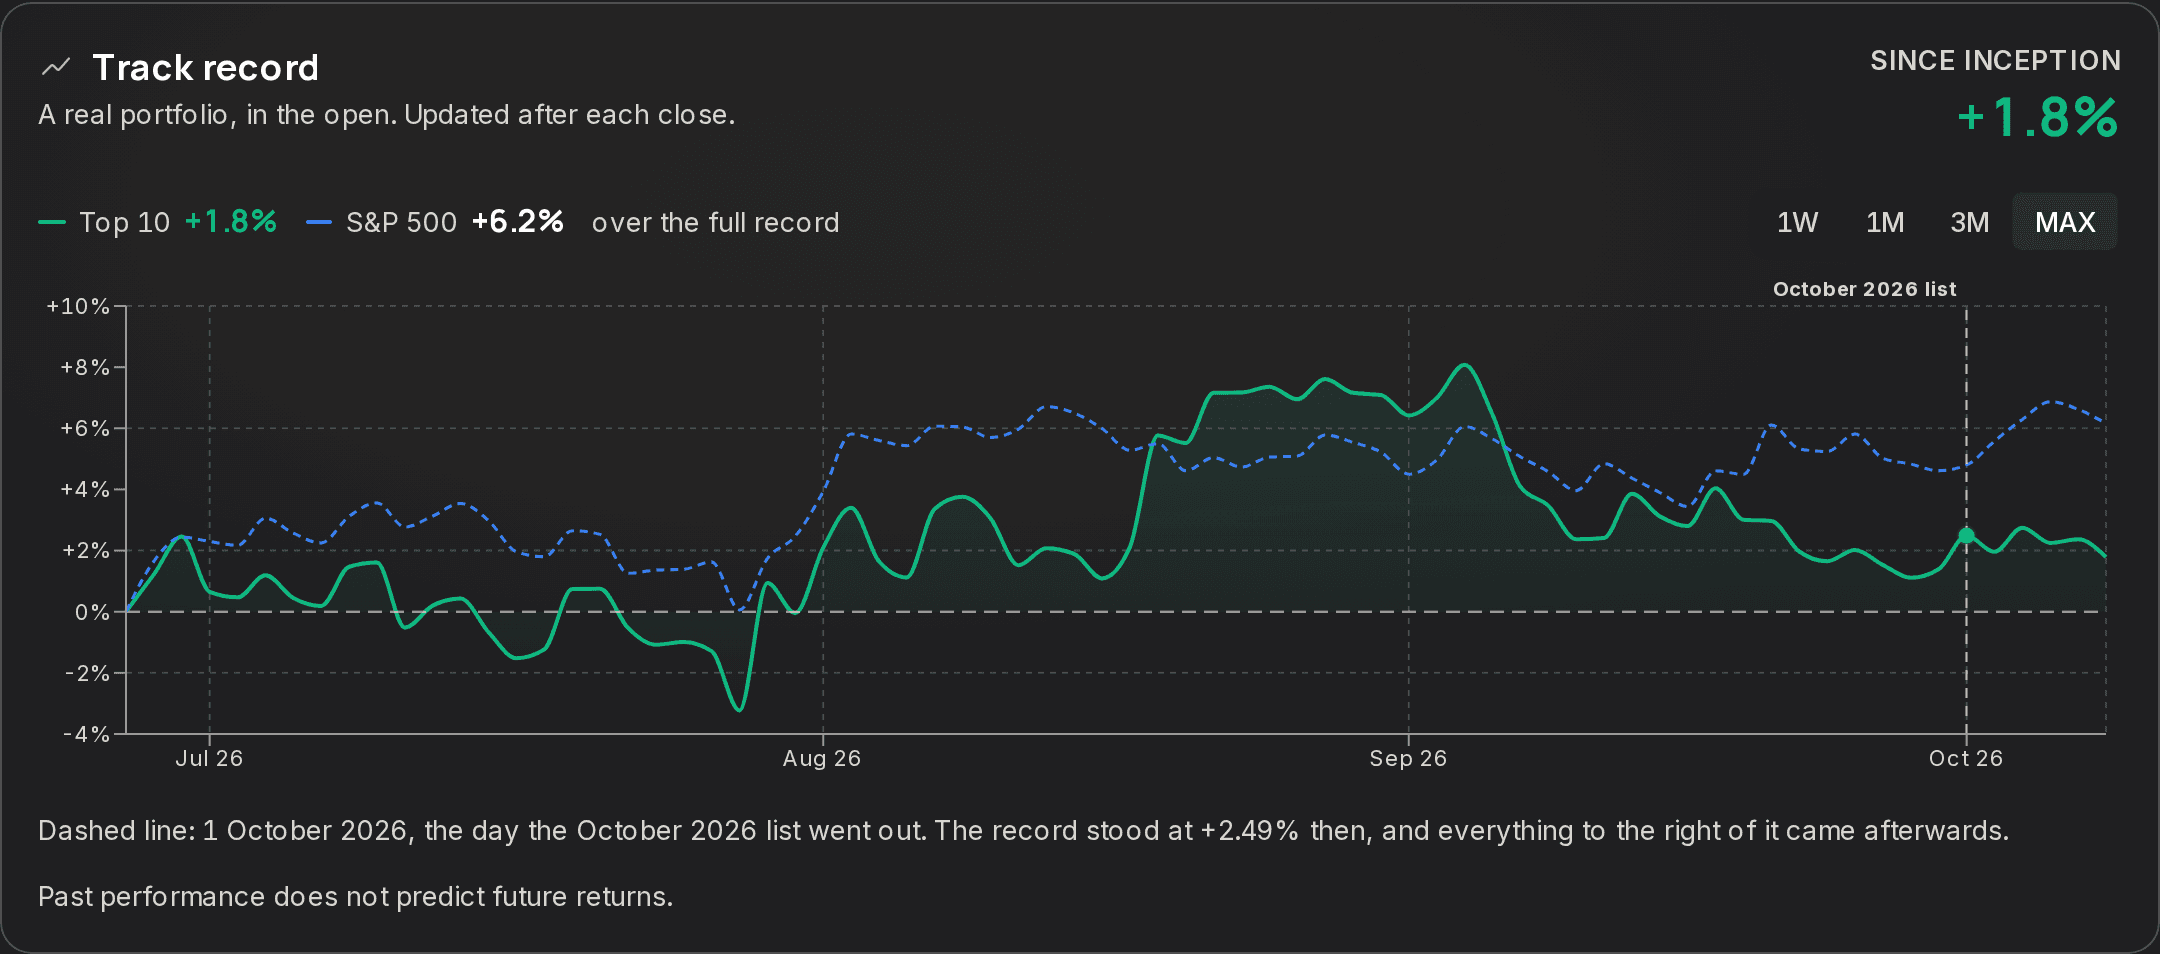
Task: Click the "+10%" y-axis label
Action: tap(78, 306)
